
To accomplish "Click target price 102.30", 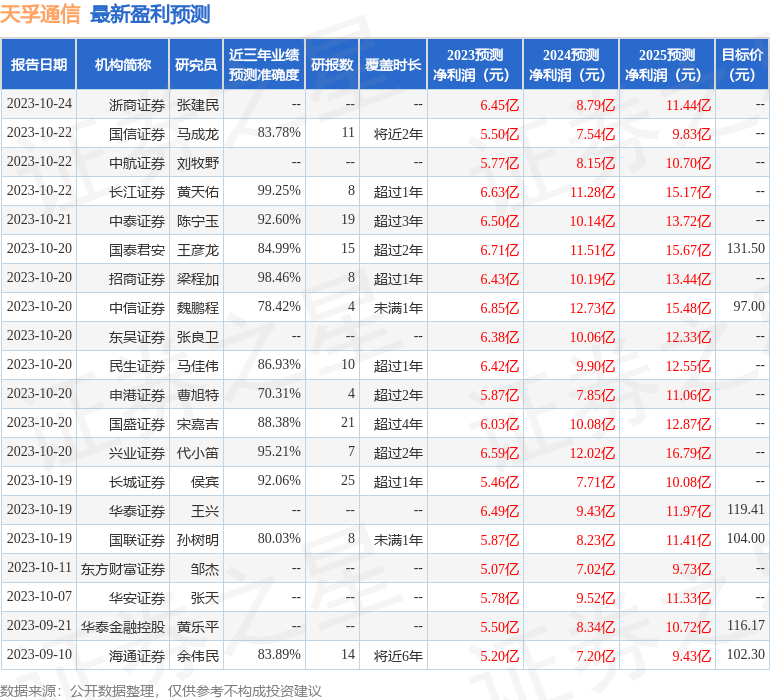I will [745, 654].
